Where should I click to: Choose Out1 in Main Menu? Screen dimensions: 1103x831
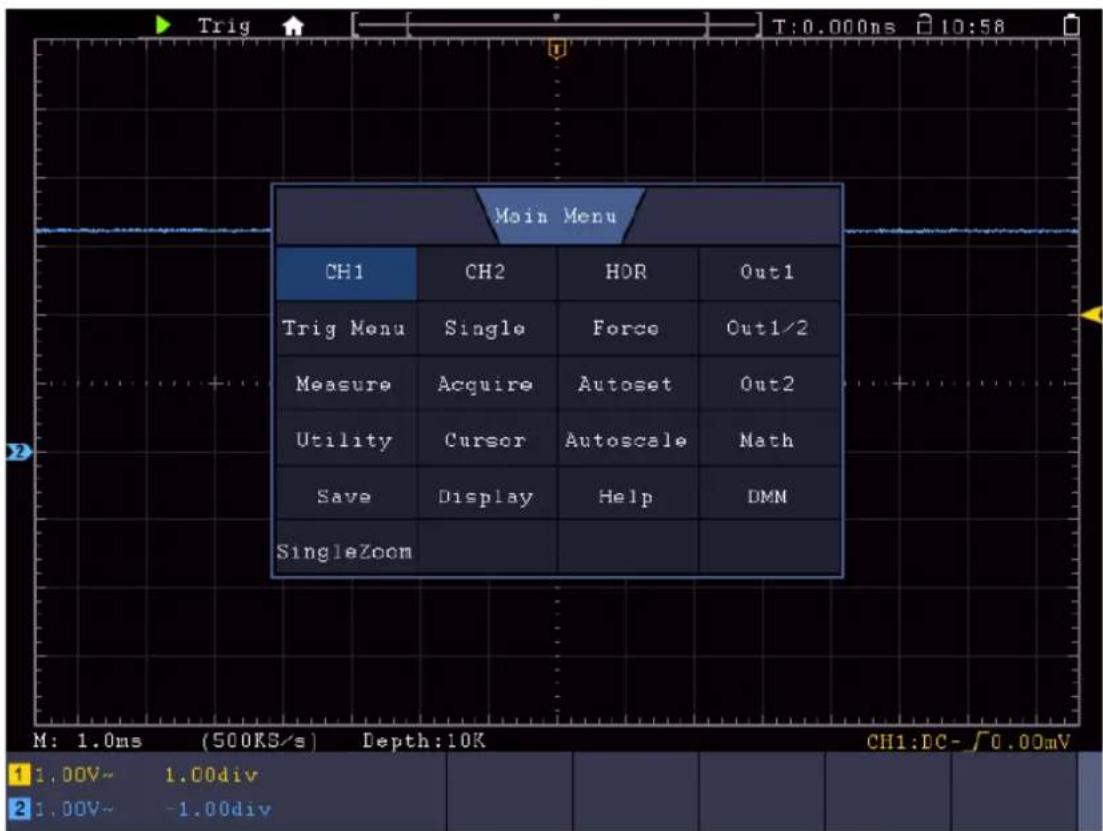(768, 272)
